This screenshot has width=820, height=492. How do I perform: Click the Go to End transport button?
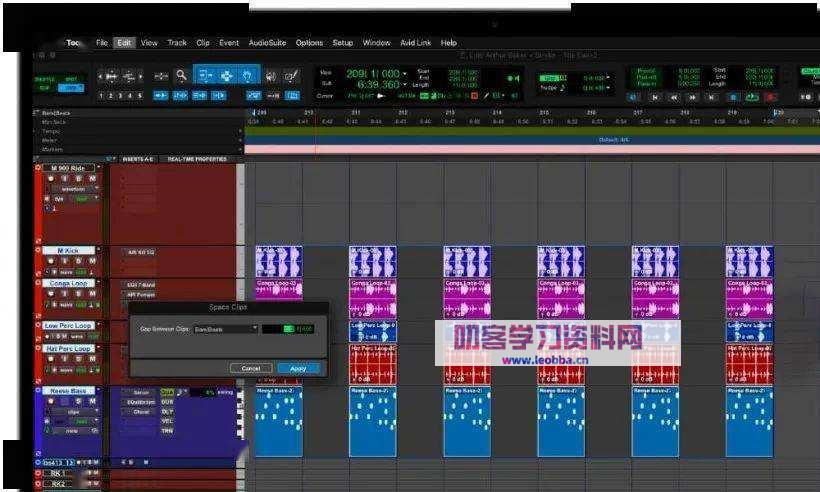coord(712,97)
